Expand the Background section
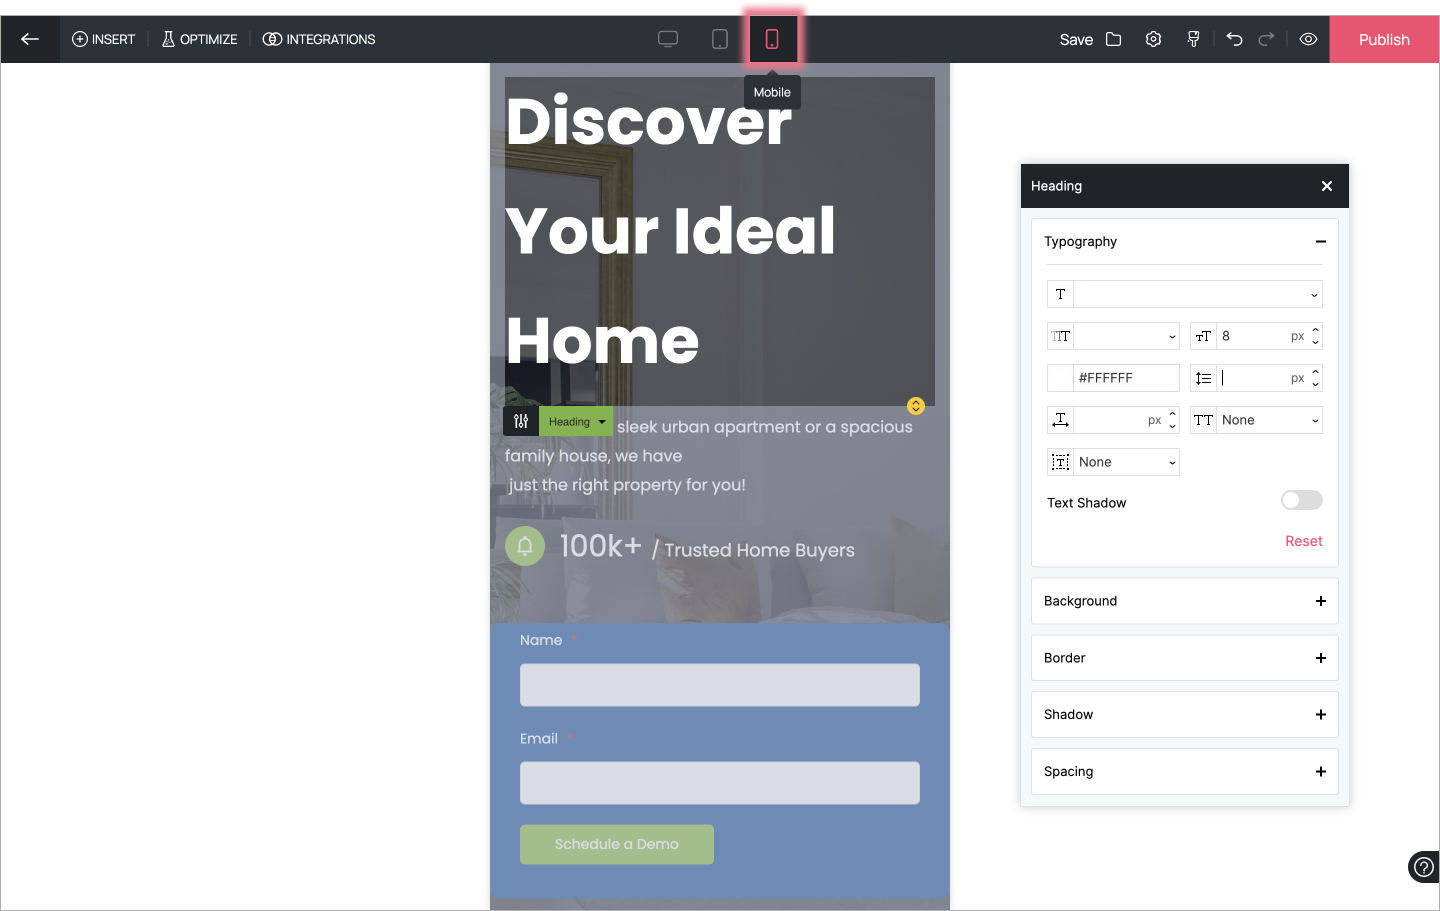This screenshot has width=1440, height=911. (1185, 601)
